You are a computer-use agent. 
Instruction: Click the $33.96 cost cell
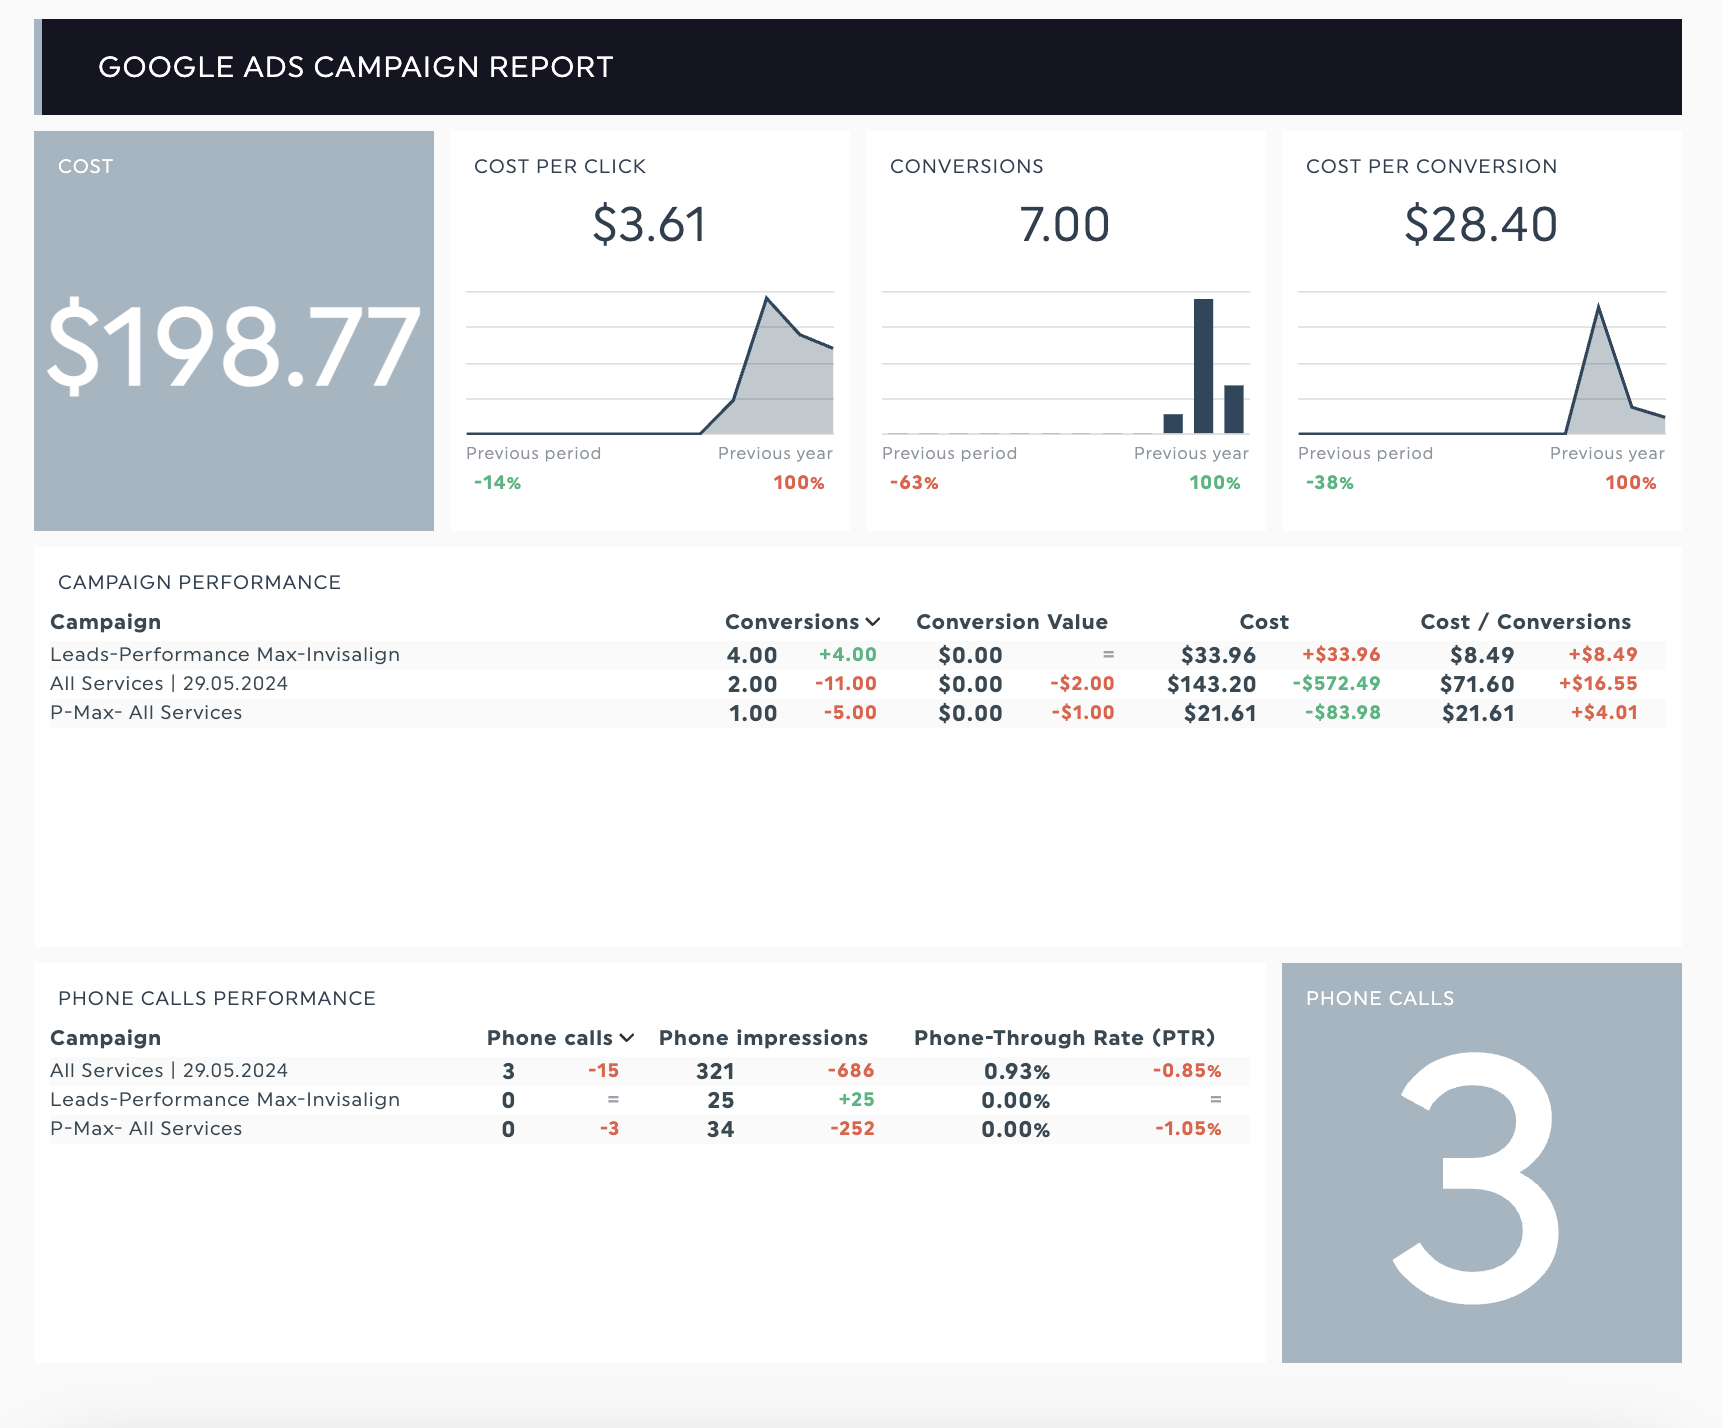pyautogui.click(x=1218, y=655)
